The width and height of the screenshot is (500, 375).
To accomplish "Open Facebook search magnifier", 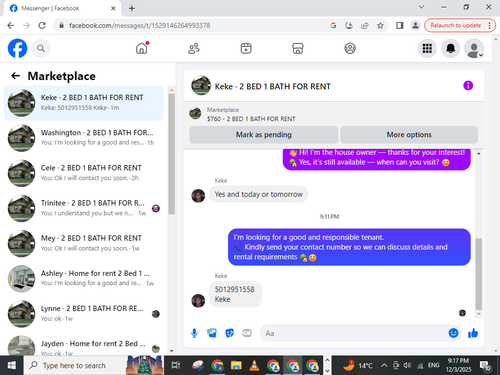I will point(41,49).
